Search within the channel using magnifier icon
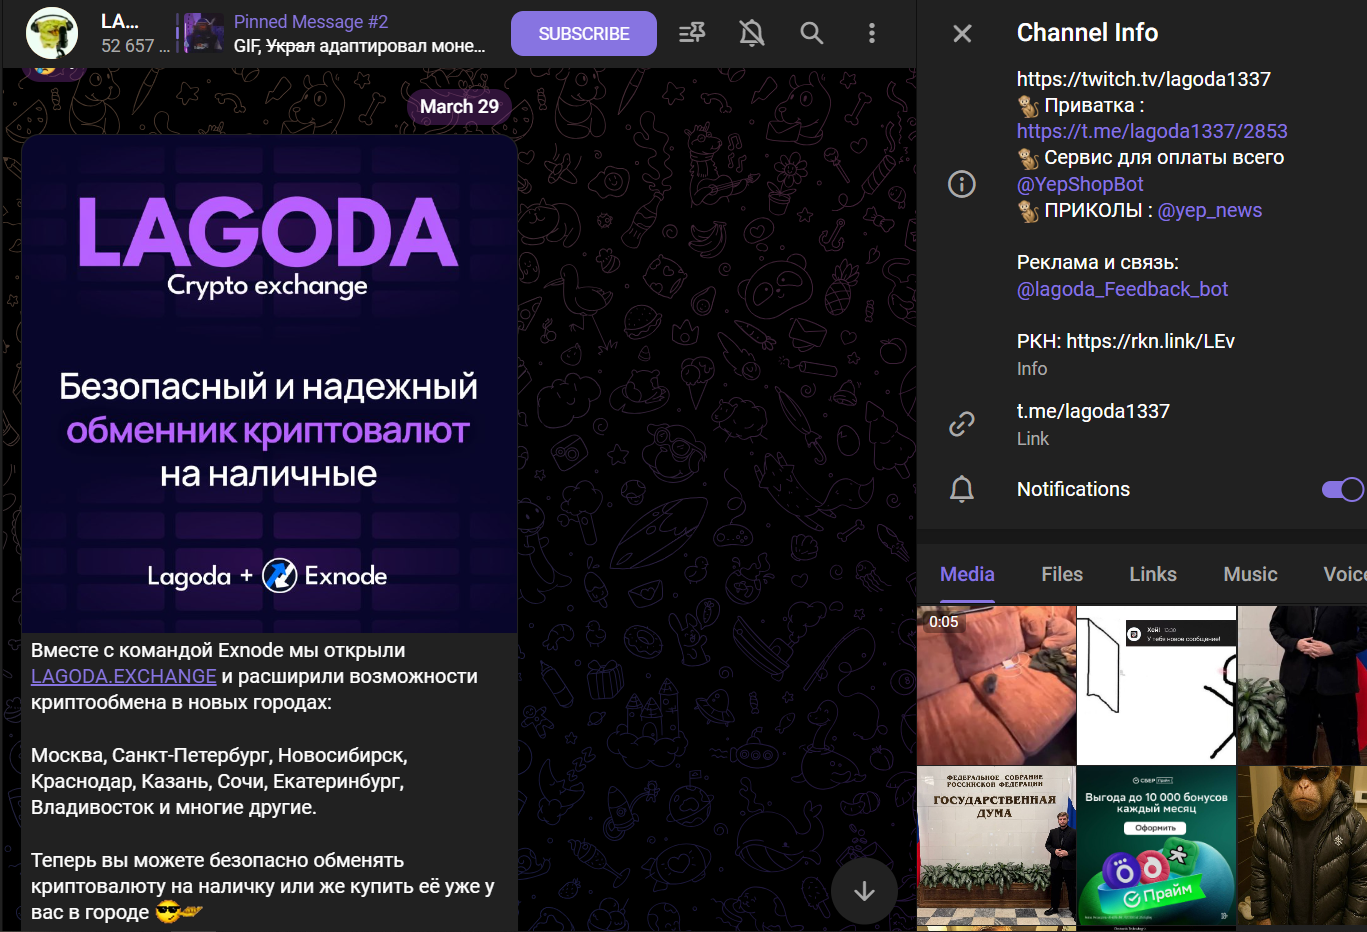1367x932 pixels. [812, 33]
